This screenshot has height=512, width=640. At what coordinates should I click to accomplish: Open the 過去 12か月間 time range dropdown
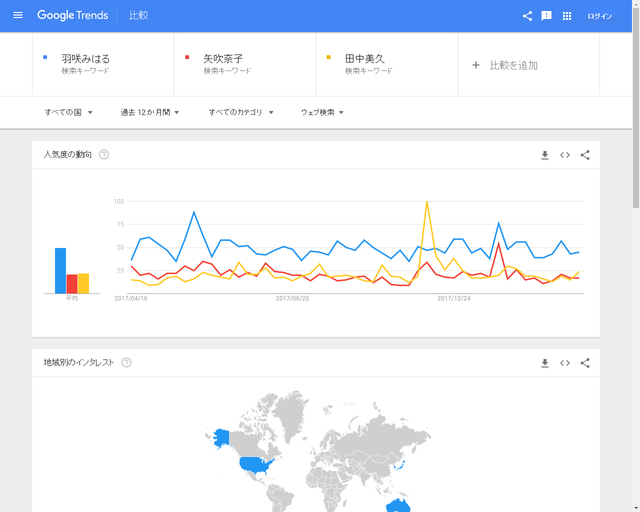(x=150, y=112)
